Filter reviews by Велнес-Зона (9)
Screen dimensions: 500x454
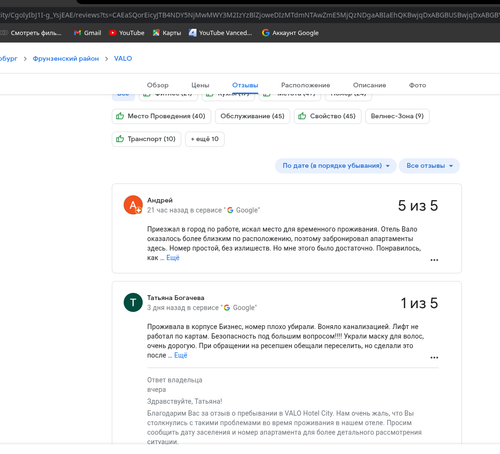pos(397,116)
